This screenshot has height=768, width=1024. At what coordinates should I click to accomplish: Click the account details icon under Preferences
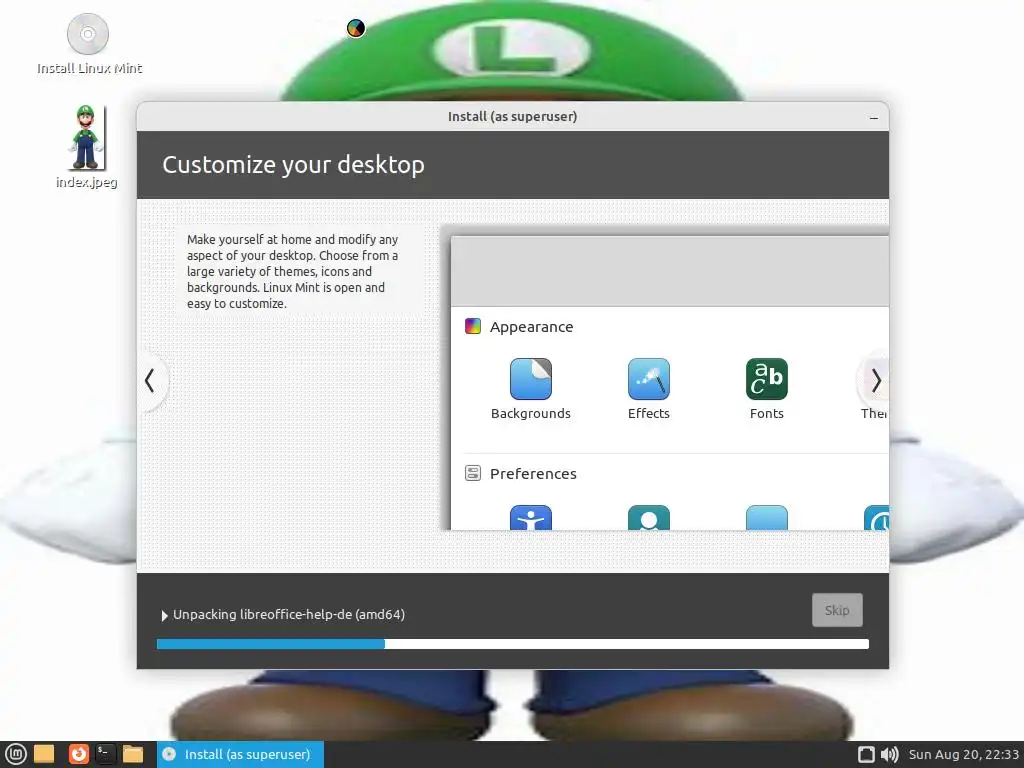(x=648, y=517)
